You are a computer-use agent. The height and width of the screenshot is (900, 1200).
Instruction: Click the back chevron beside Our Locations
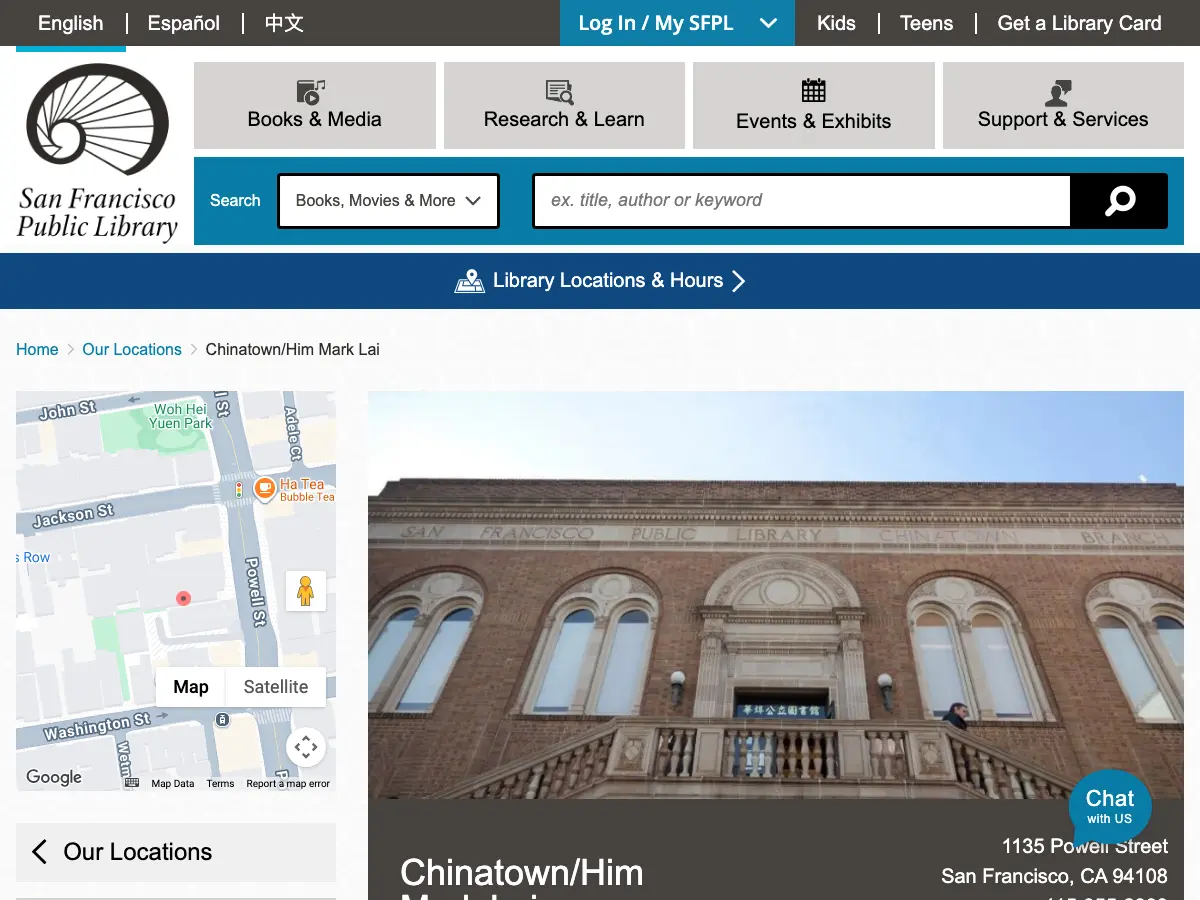39,852
